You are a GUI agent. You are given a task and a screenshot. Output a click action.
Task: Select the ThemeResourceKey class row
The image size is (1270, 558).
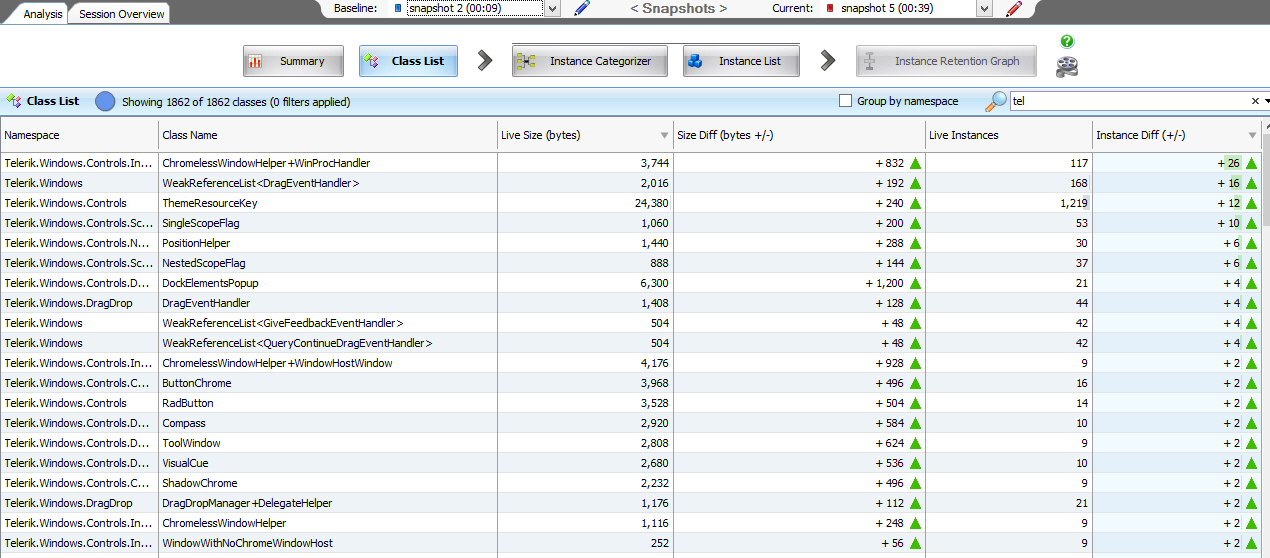coord(630,203)
